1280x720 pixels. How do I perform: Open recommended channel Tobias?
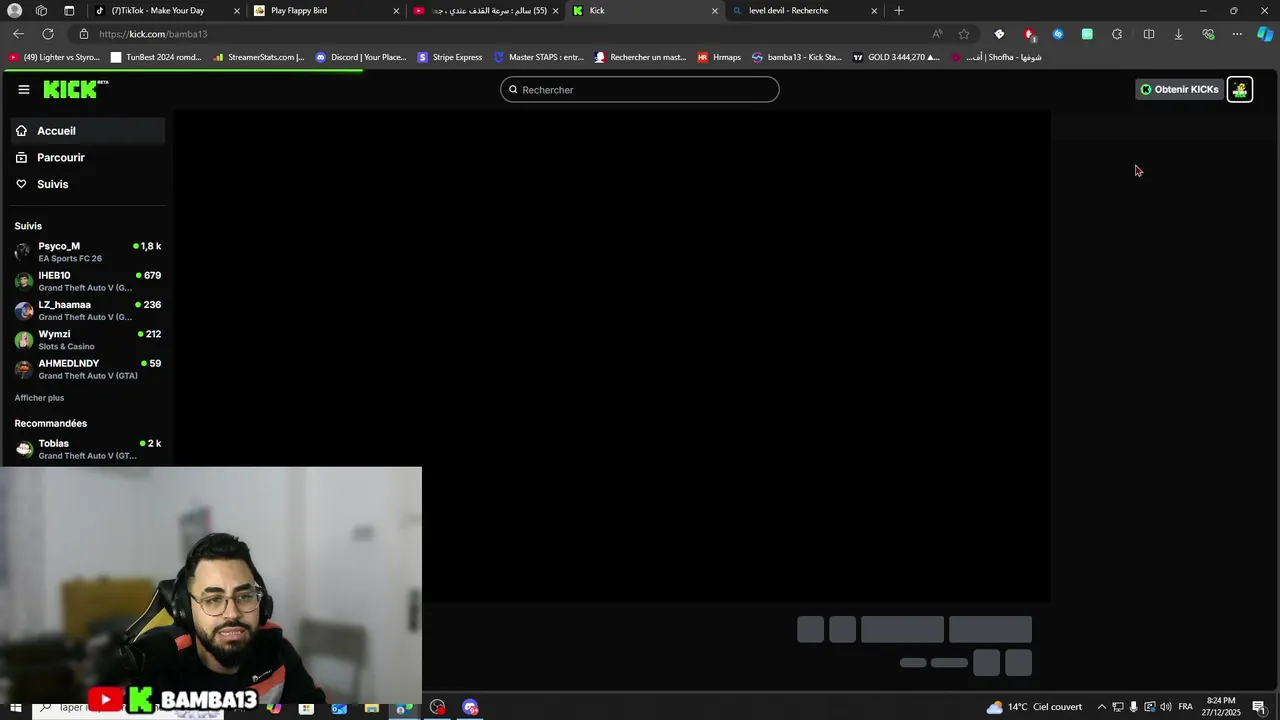pos(88,449)
